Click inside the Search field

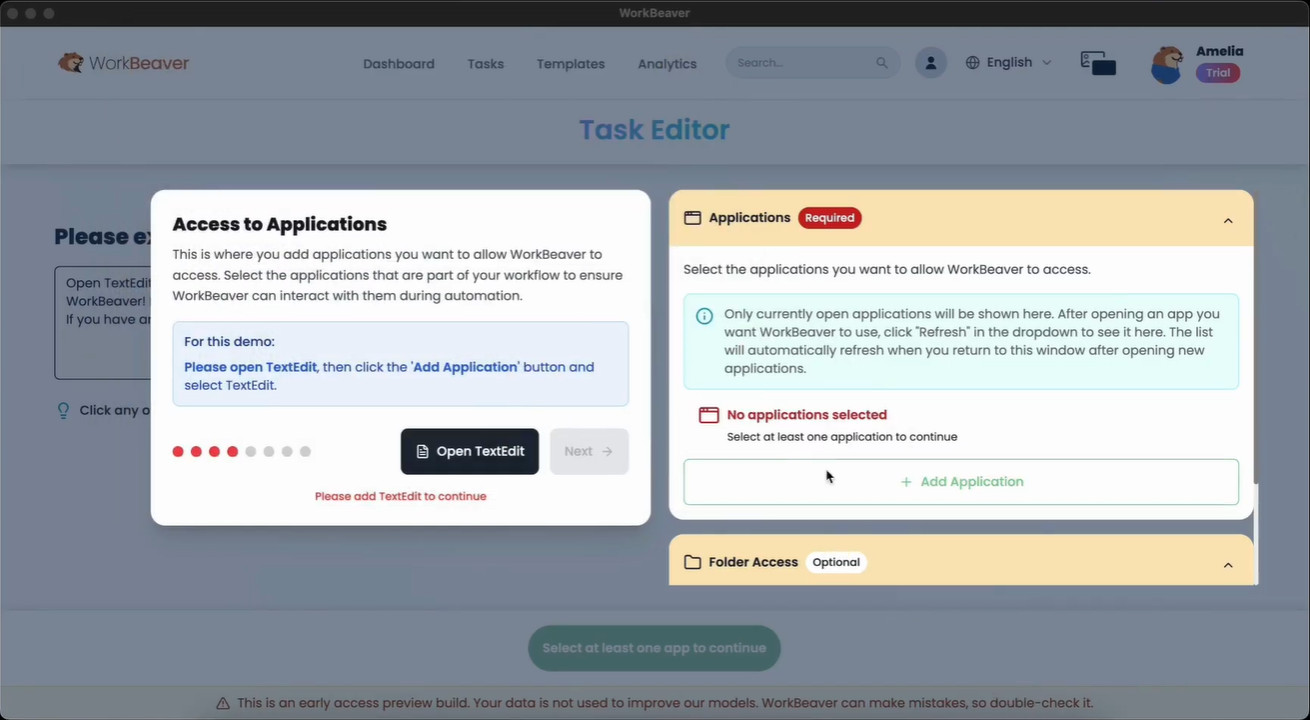click(x=812, y=63)
